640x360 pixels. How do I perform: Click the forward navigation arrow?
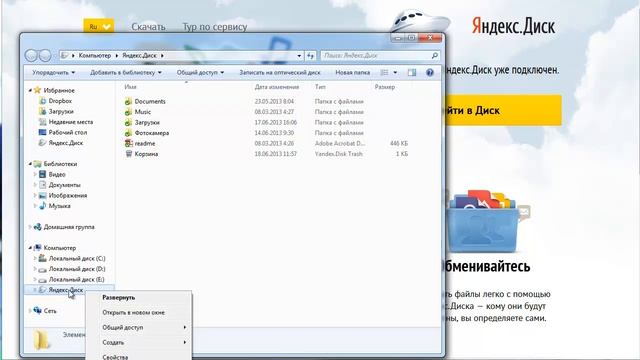pos(45,56)
